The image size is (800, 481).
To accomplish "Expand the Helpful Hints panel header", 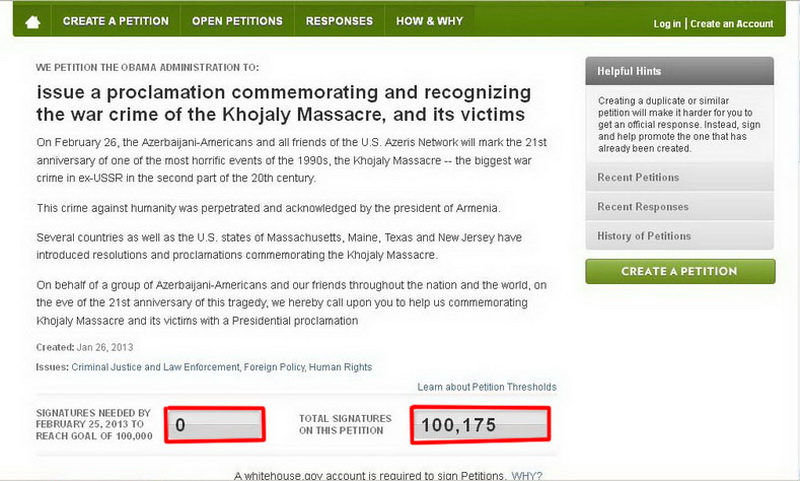I will click(680, 71).
